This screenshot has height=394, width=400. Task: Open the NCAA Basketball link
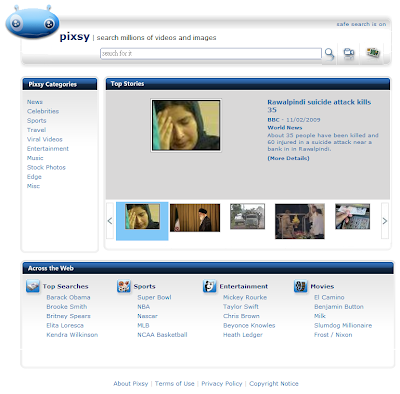(162, 335)
